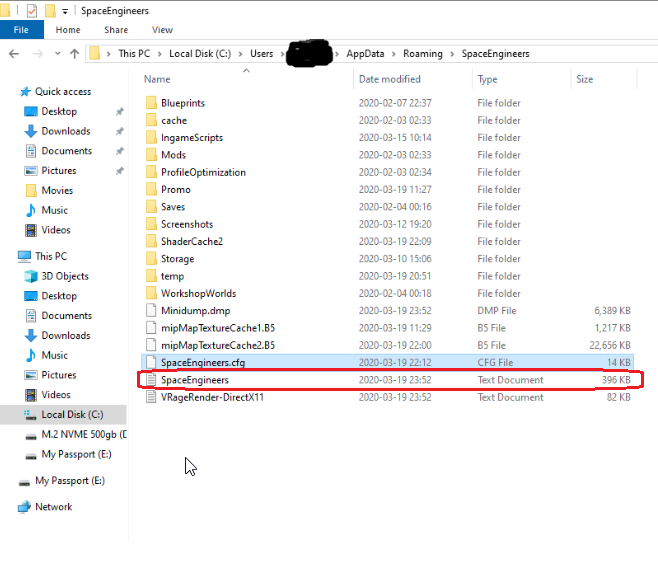
Task: Open the View ribbon tab
Action: pyautogui.click(x=162, y=30)
